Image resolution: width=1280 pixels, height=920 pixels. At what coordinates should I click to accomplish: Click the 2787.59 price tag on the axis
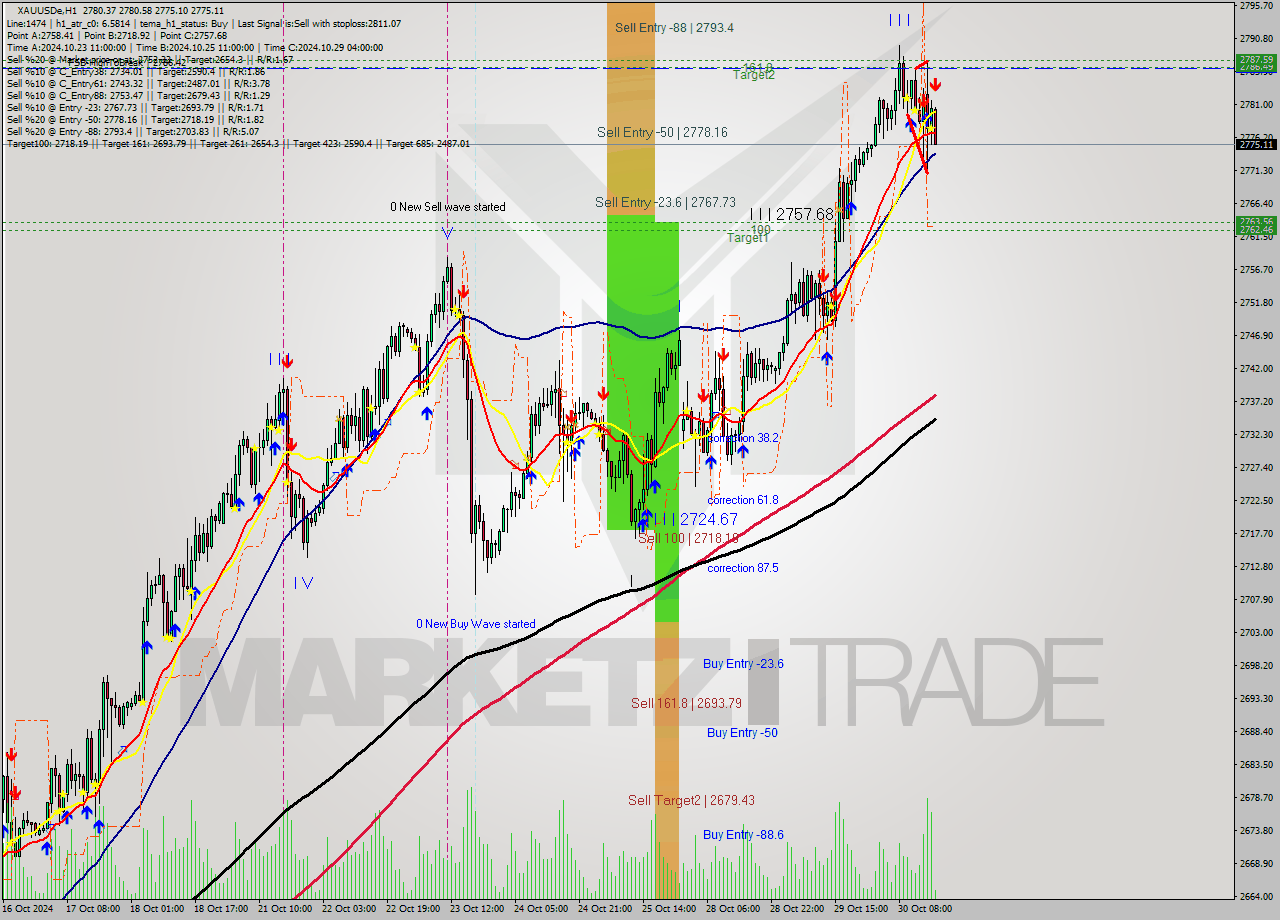click(1256, 60)
